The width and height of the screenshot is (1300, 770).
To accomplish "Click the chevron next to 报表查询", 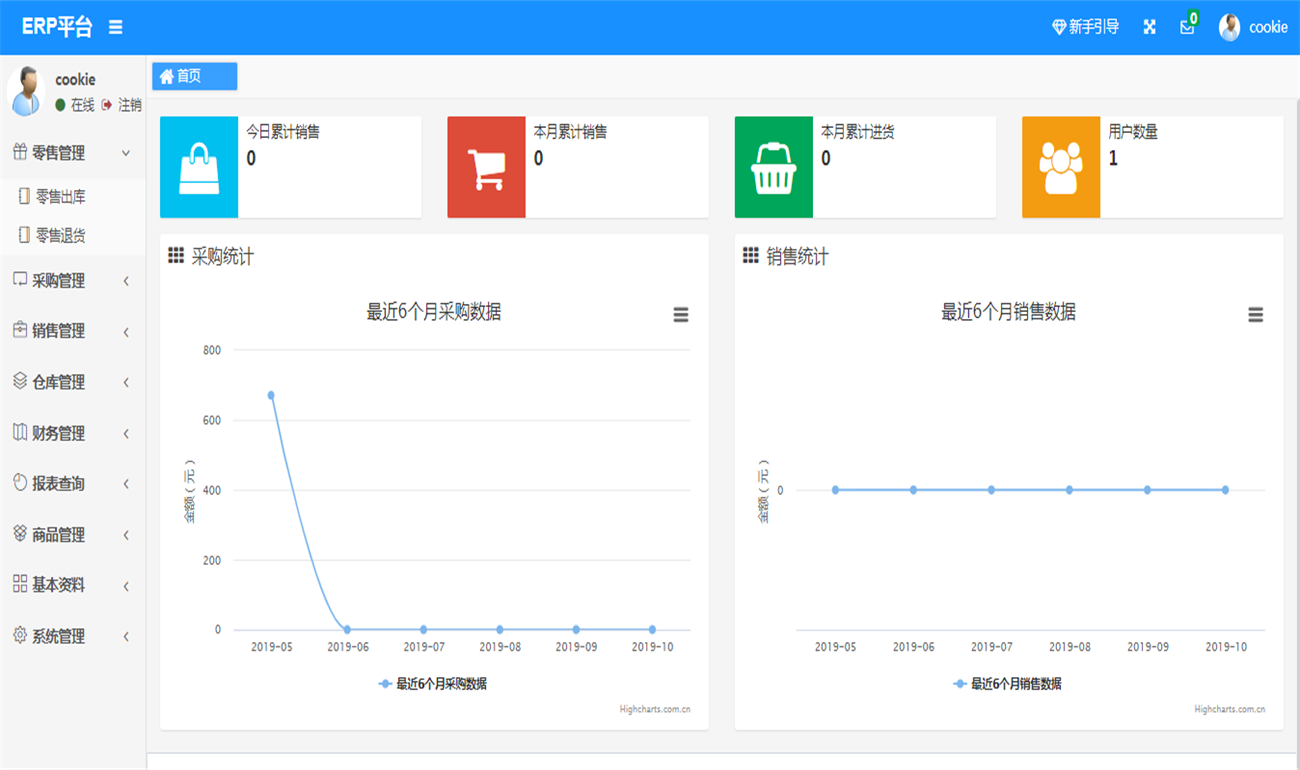I will pos(126,484).
